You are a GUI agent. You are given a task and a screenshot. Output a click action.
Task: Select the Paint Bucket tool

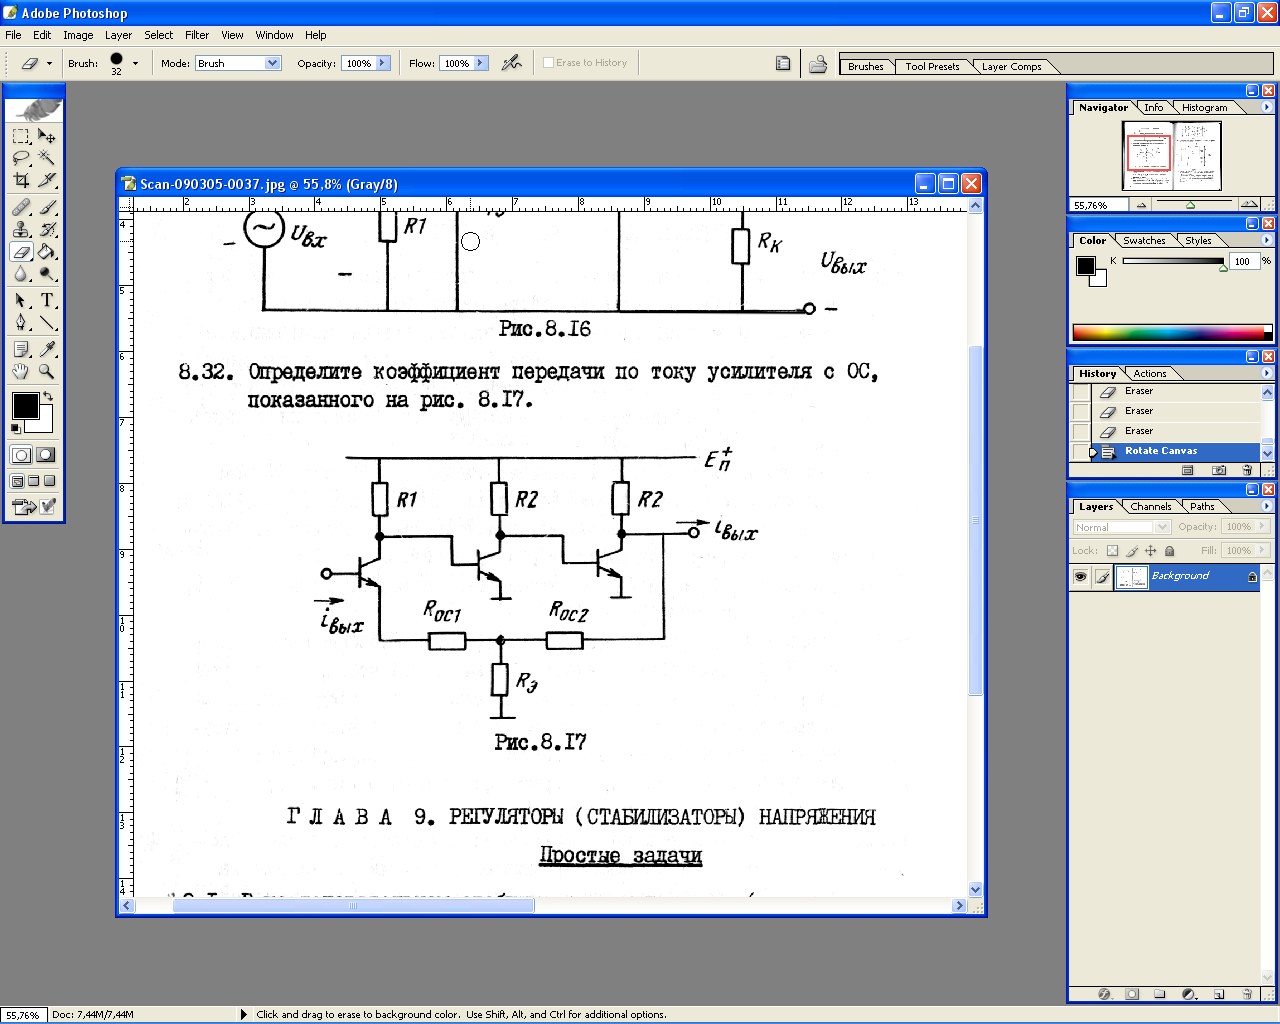tap(47, 251)
